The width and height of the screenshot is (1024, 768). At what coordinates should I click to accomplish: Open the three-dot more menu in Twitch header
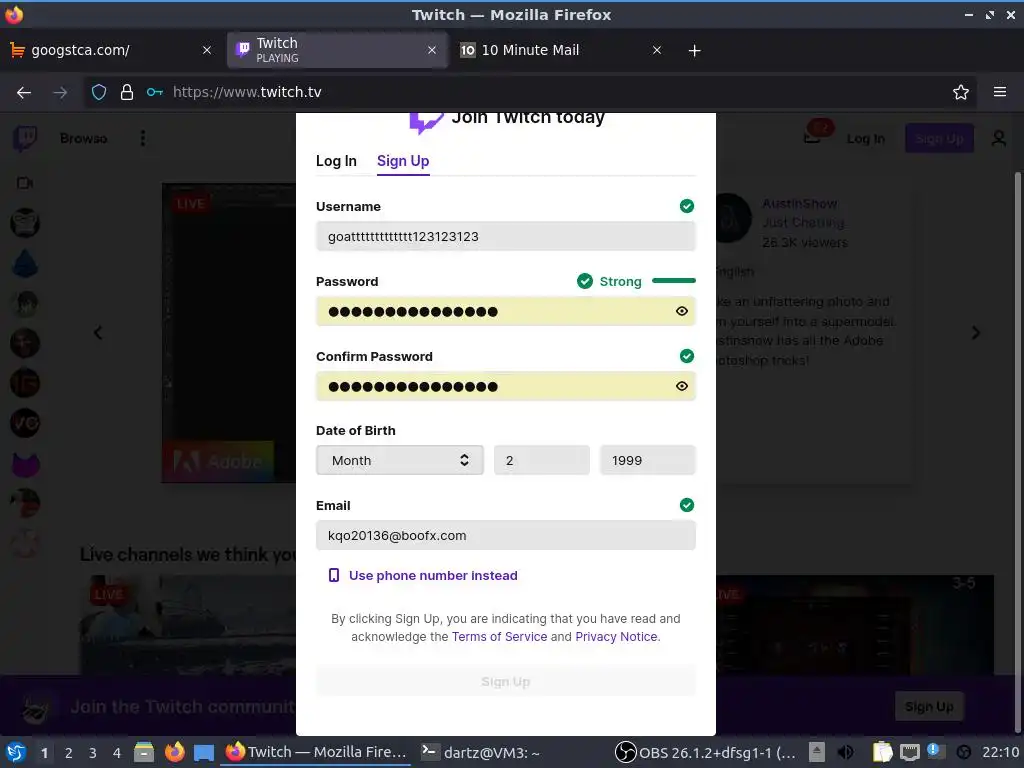coord(143,138)
